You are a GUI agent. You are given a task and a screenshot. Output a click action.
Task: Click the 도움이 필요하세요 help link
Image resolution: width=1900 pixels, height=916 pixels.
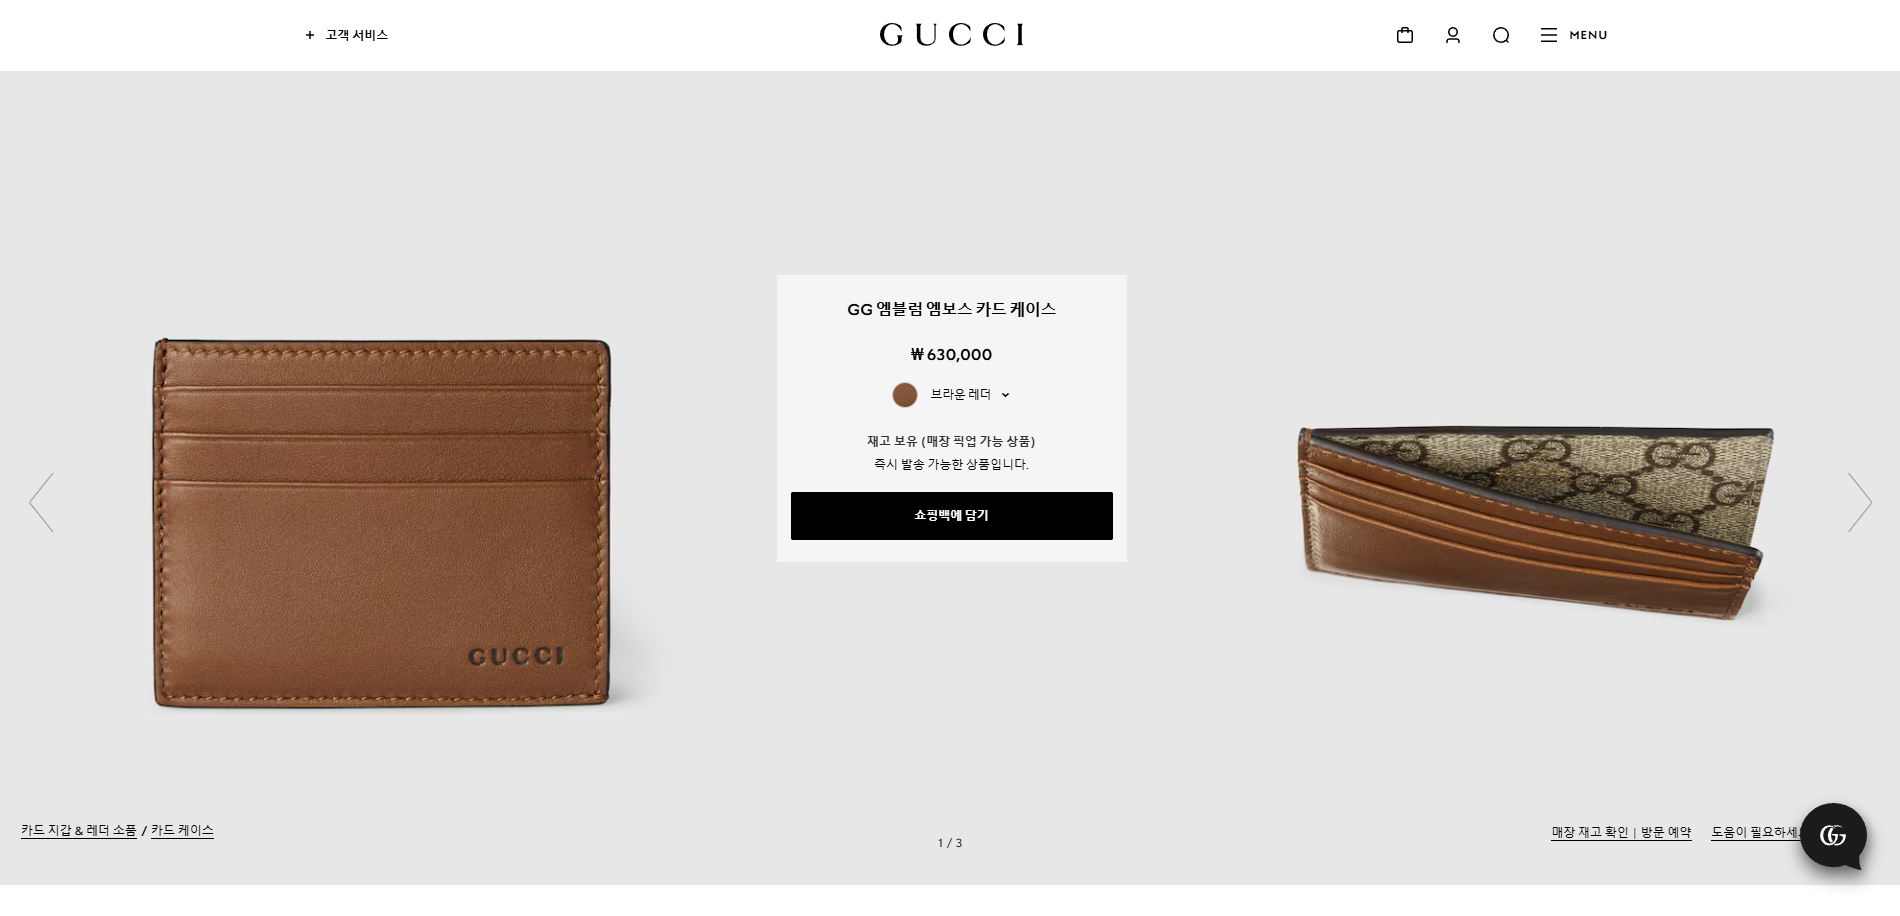click(x=1757, y=832)
